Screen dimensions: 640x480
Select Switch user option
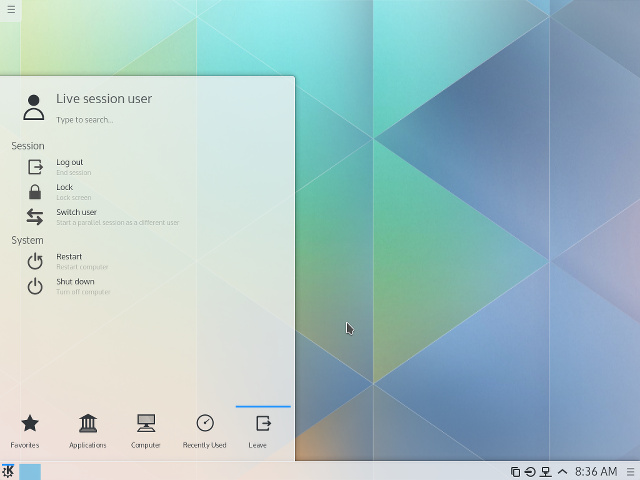point(76,216)
